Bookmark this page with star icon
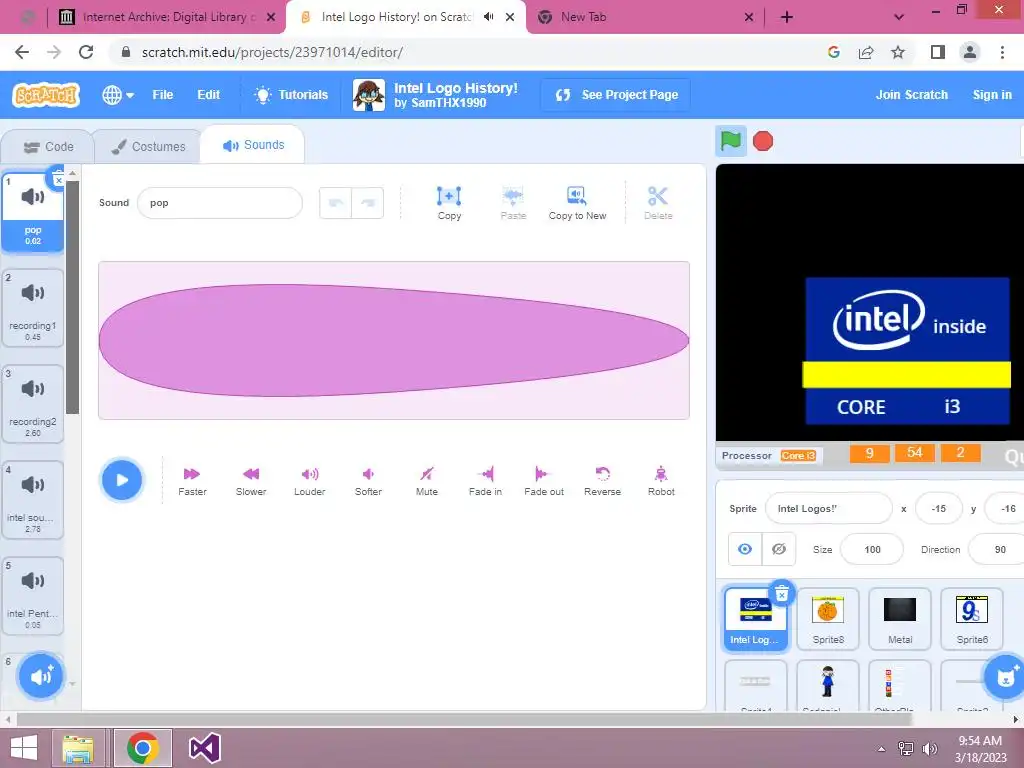The width and height of the screenshot is (1024, 768). click(x=898, y=52)
